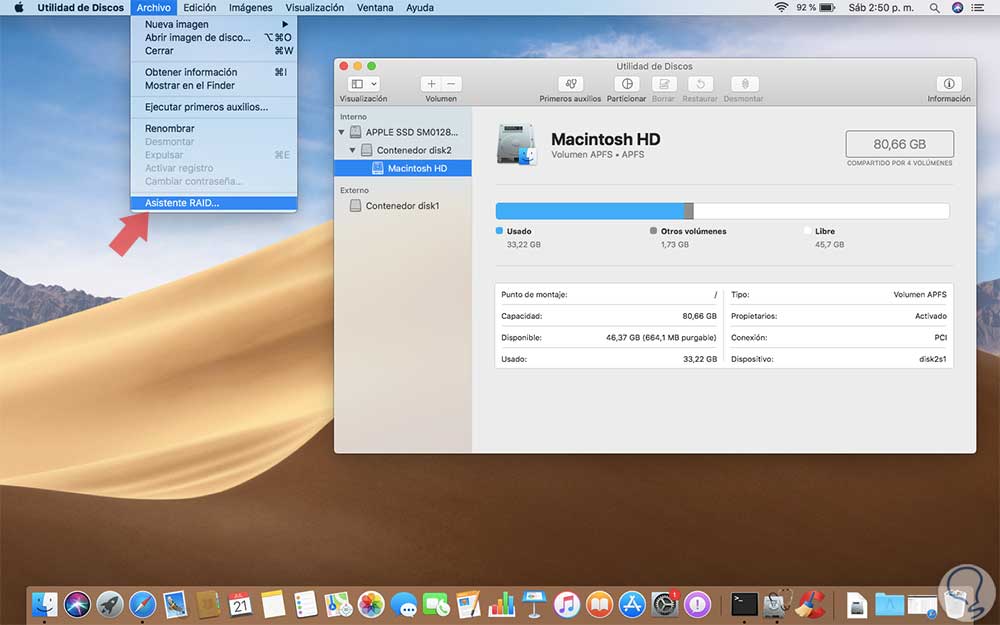Open the Visualización menu in menu bar

coord(314,8)
